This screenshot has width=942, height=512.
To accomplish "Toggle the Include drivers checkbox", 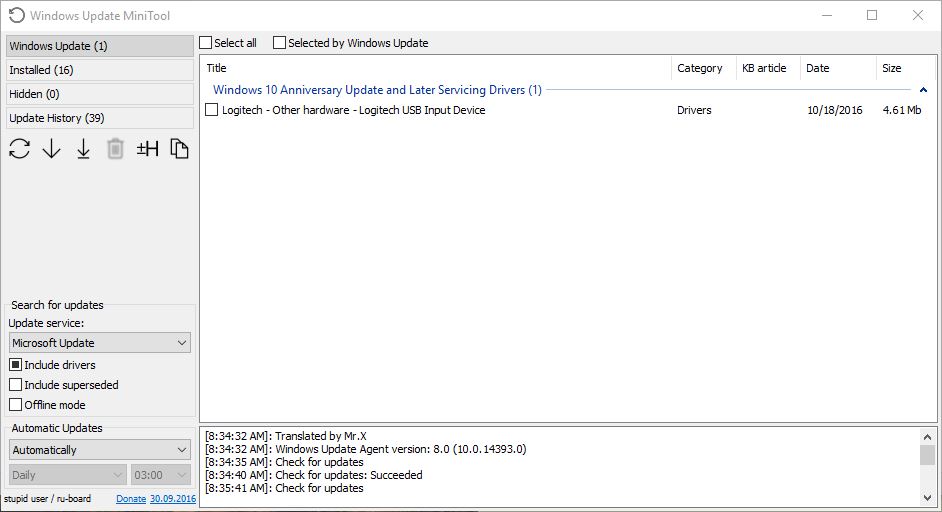I will 16,365.
